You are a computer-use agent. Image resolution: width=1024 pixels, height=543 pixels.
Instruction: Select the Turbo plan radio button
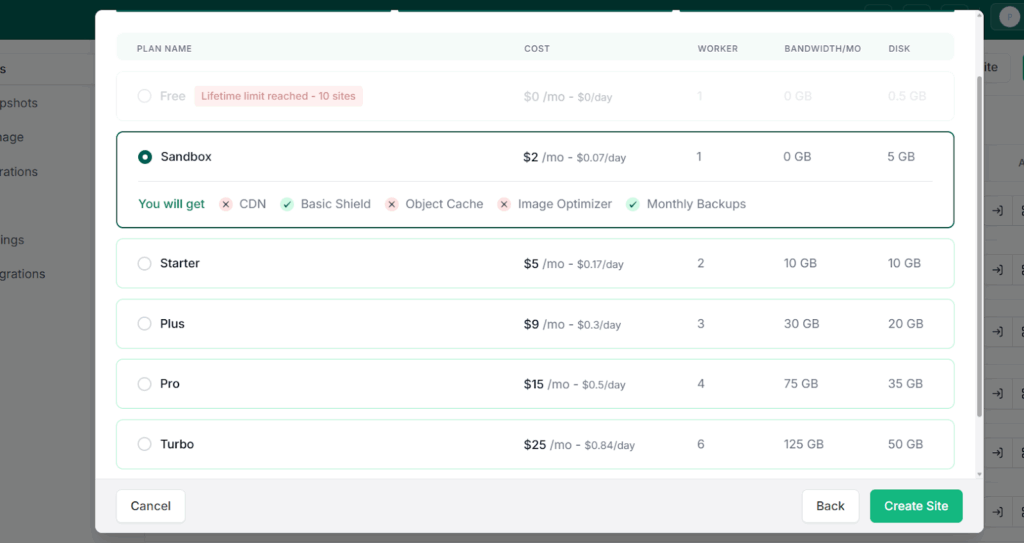pos(144,444)
